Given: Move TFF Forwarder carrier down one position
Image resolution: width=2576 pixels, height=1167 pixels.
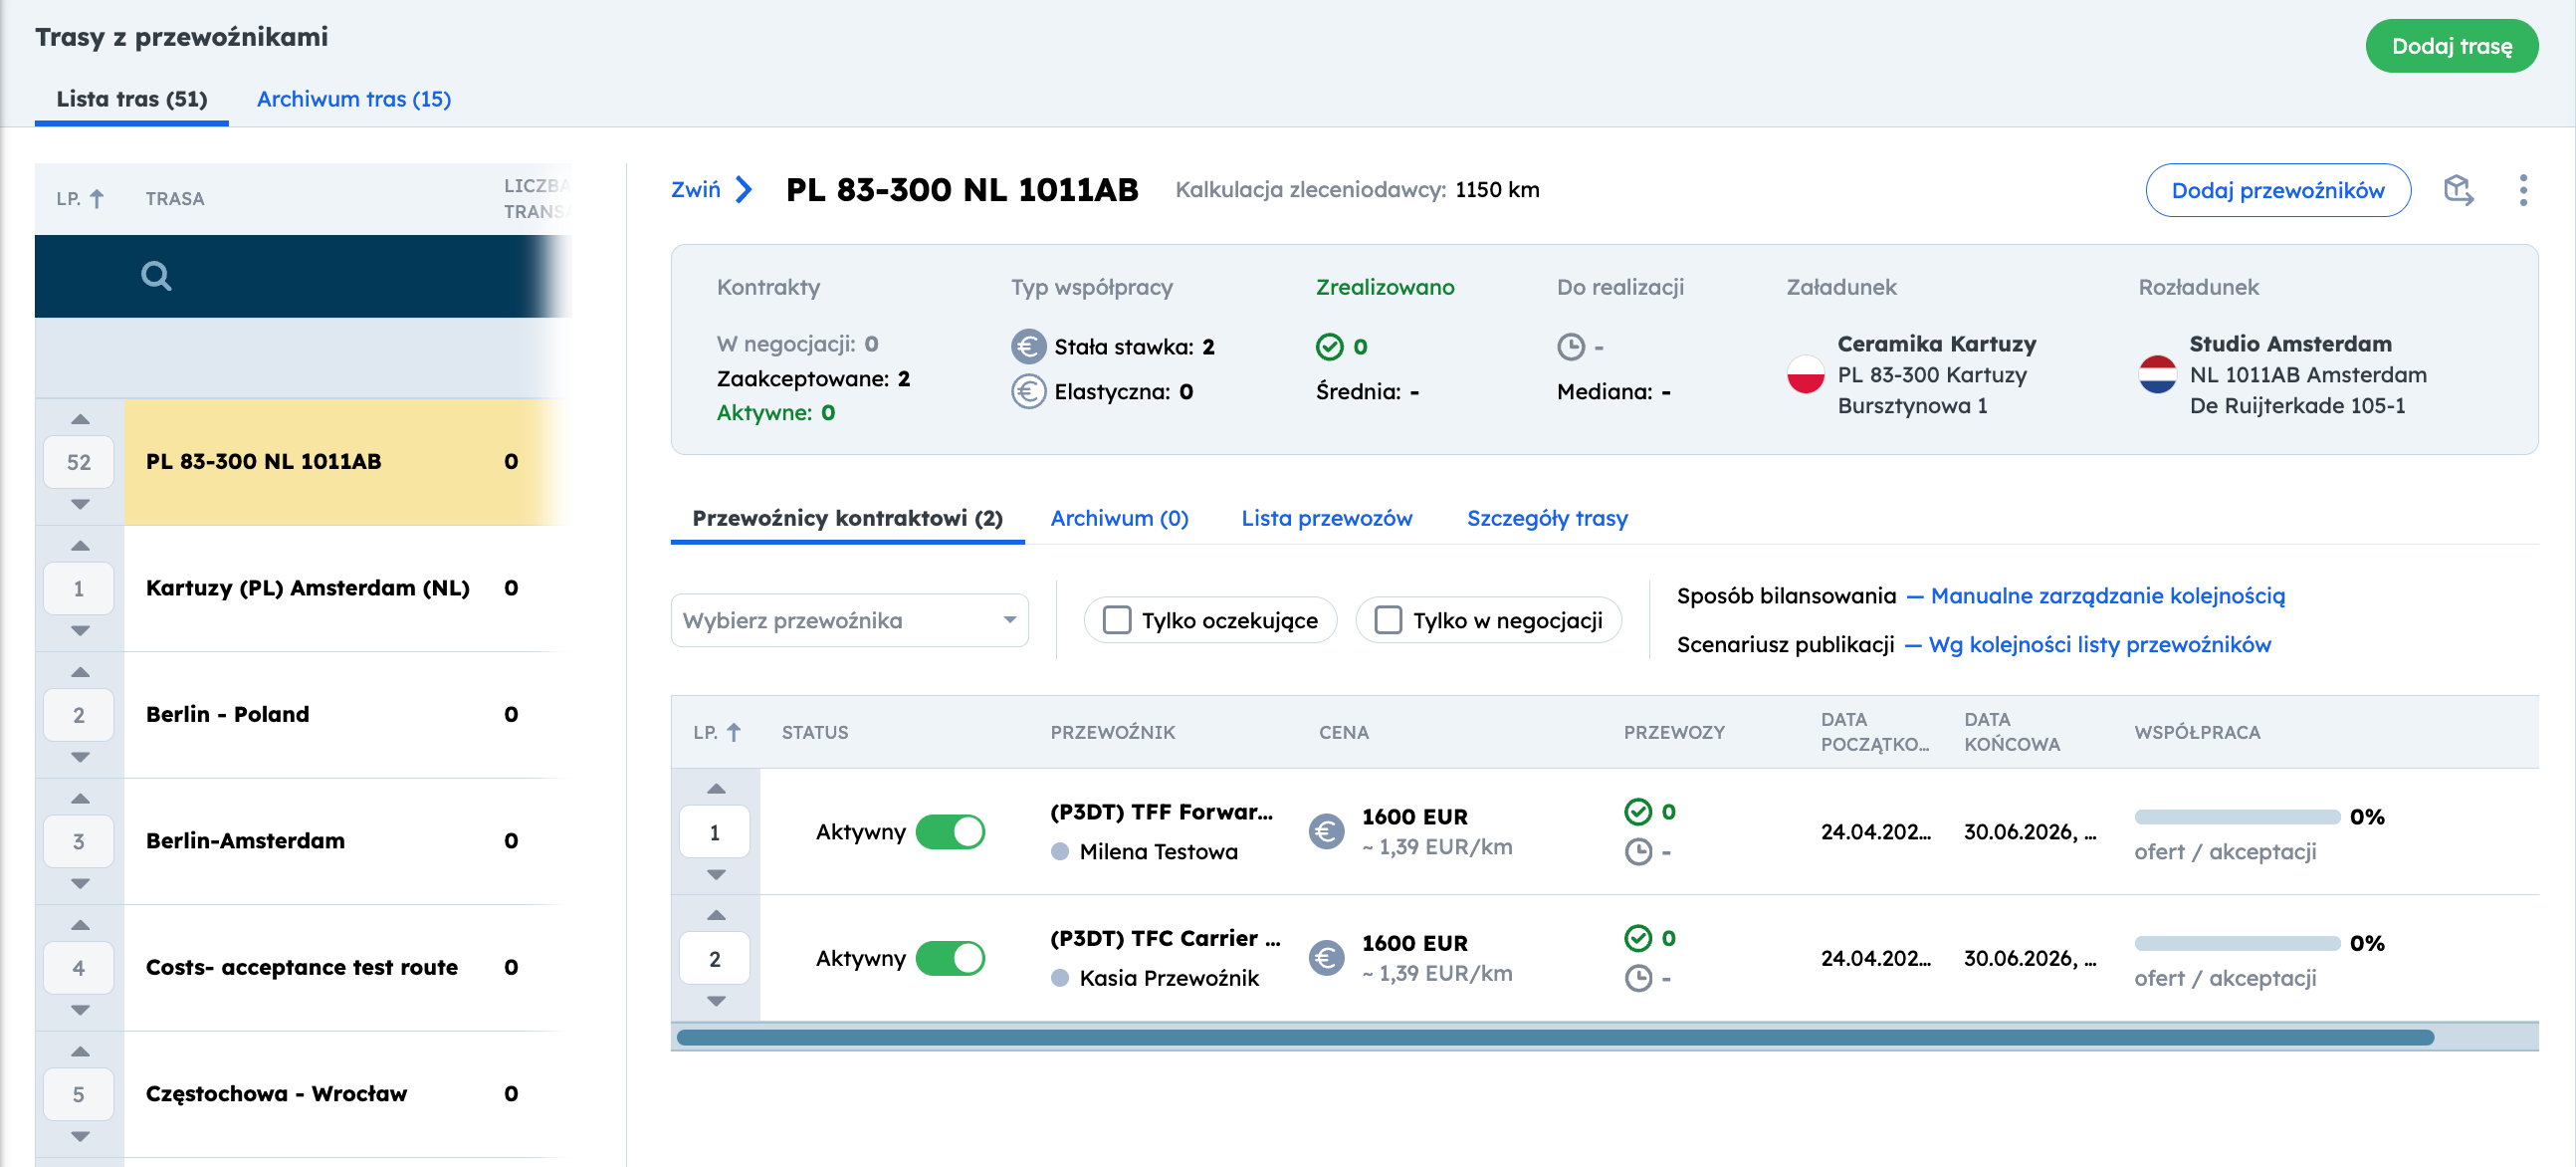Looking at the screenshot, I should point(716,875).
